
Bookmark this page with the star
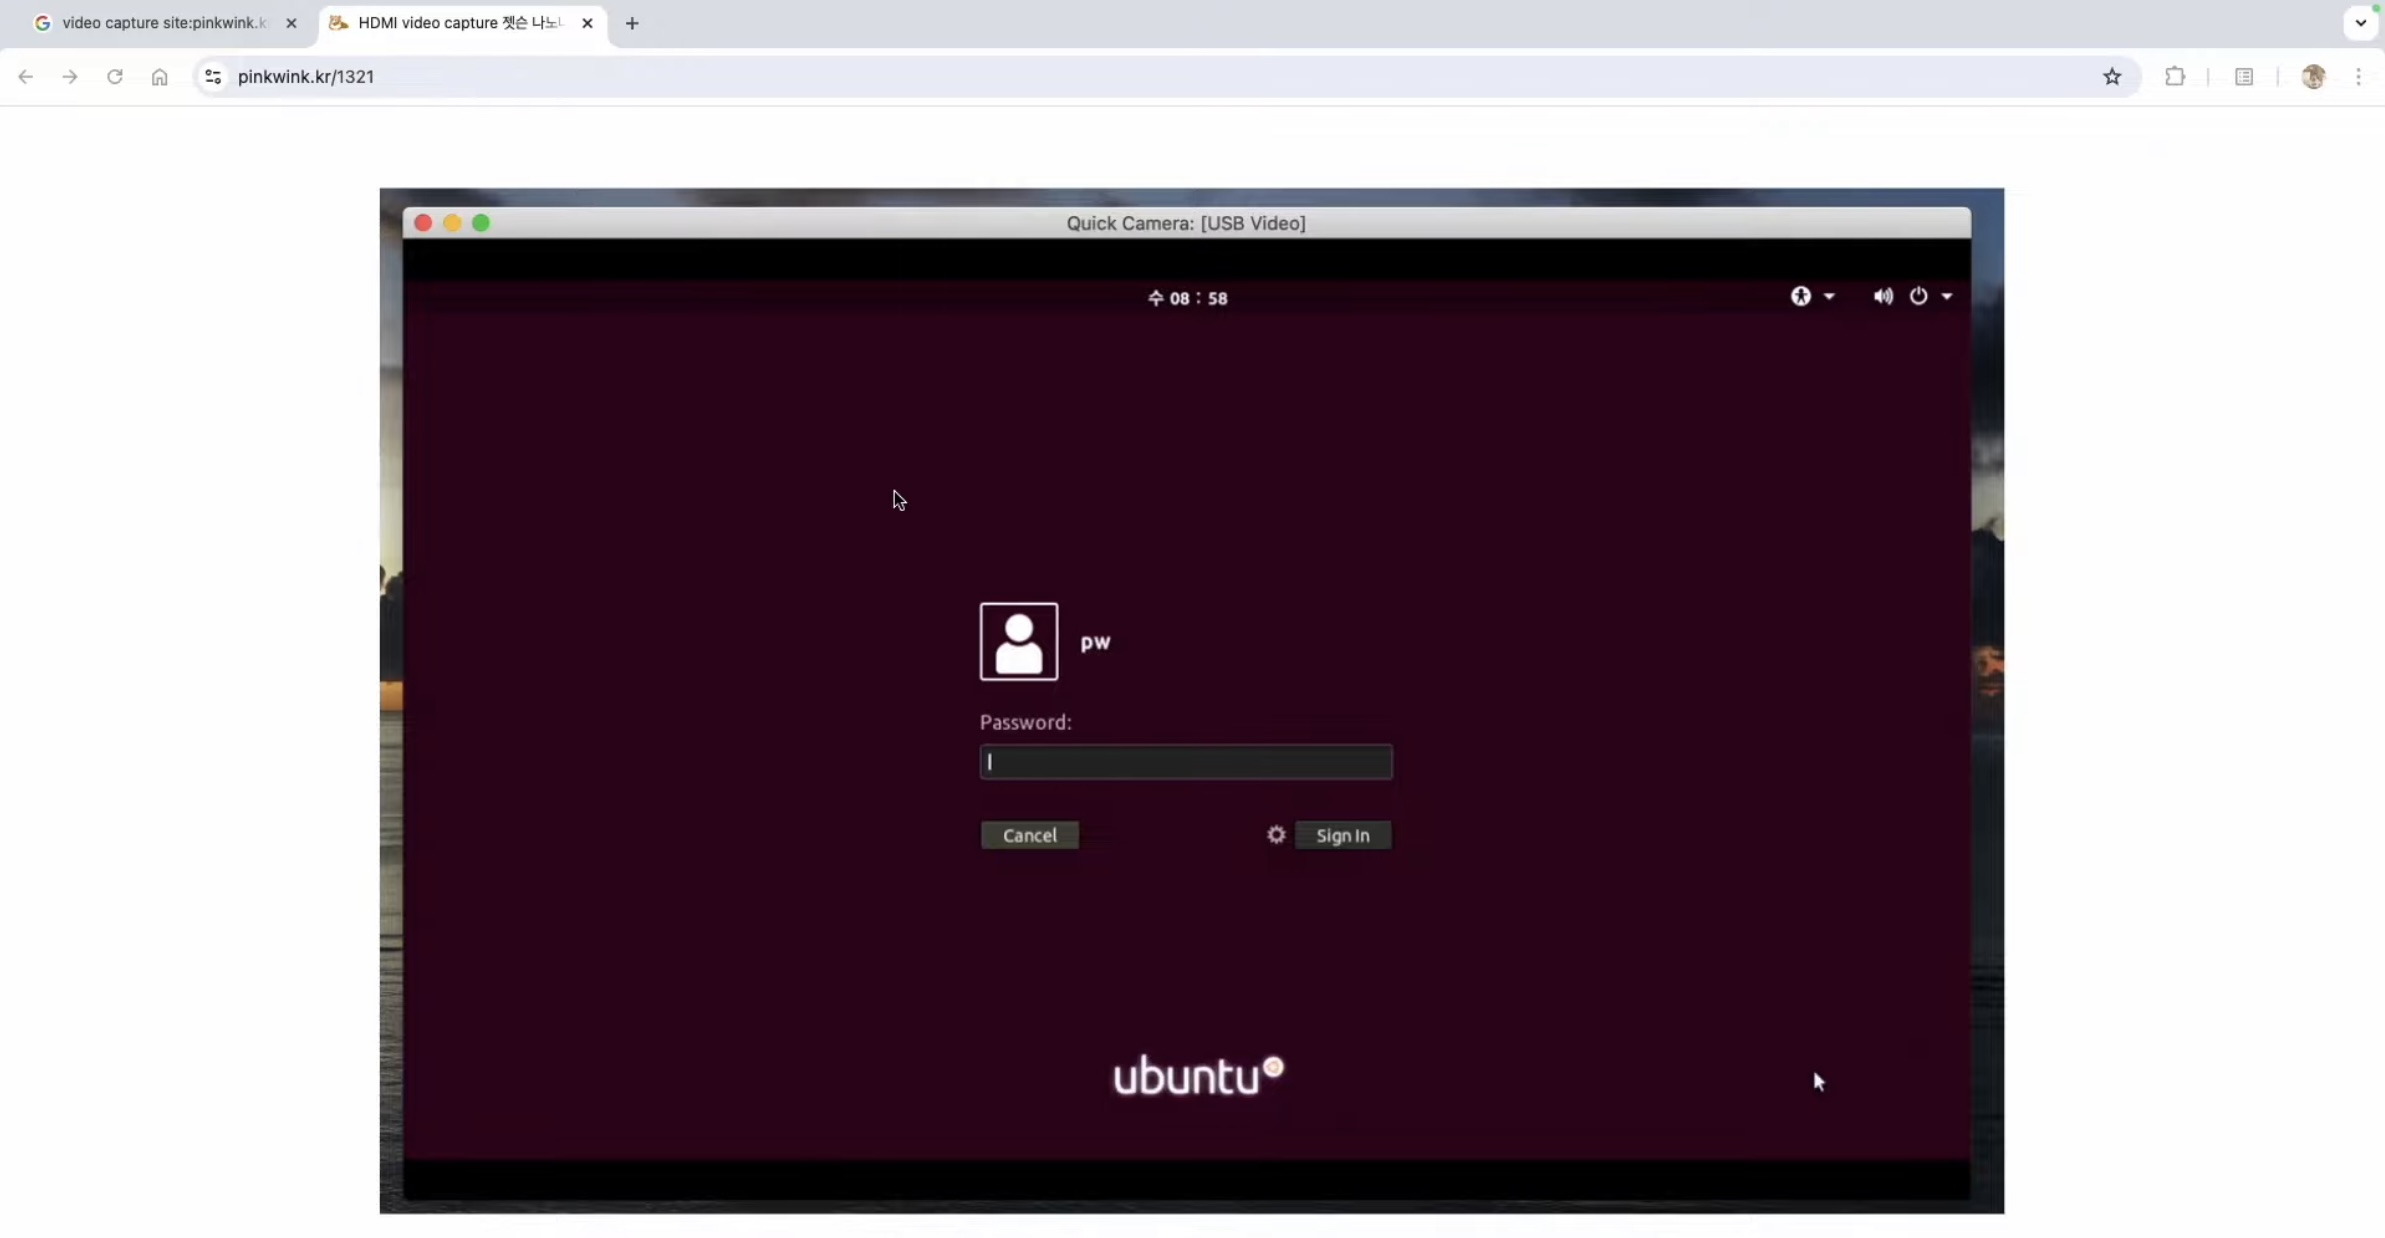click(x=2112, y=77)
